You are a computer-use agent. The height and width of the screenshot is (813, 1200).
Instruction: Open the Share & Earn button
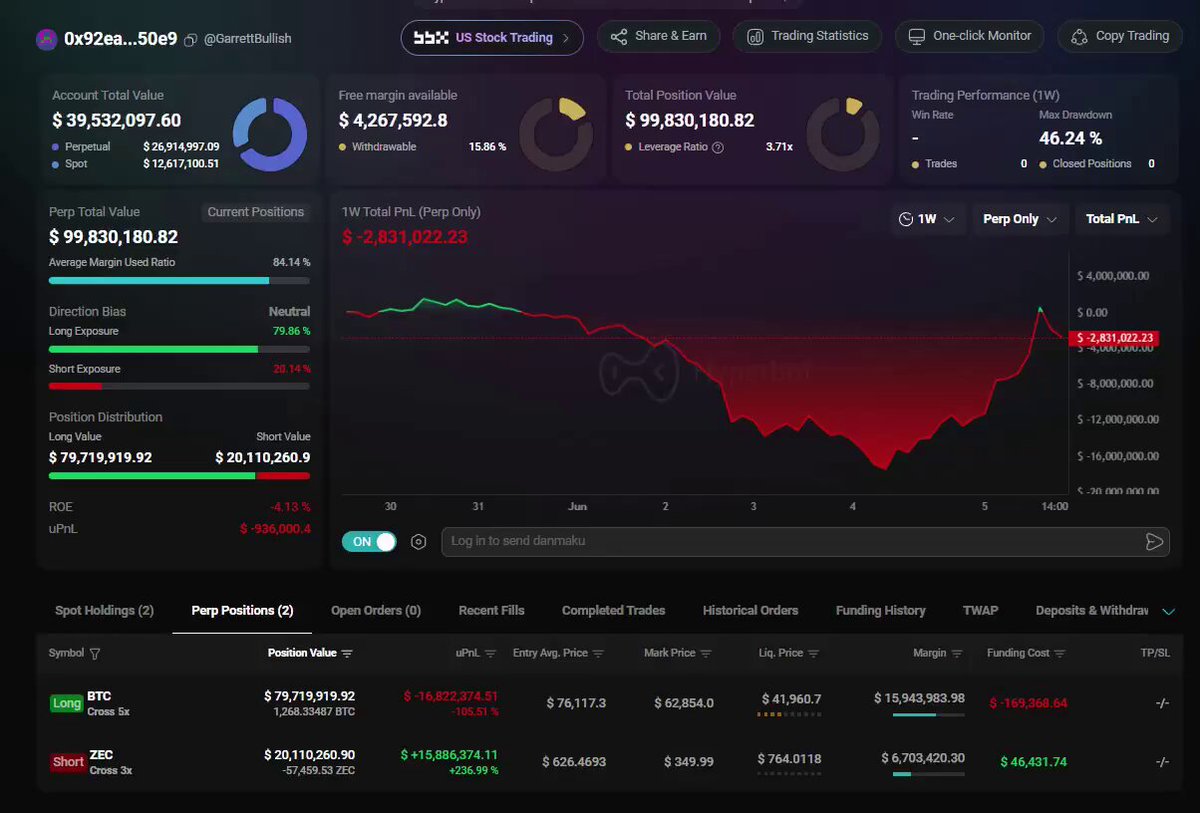coord(658,36)
